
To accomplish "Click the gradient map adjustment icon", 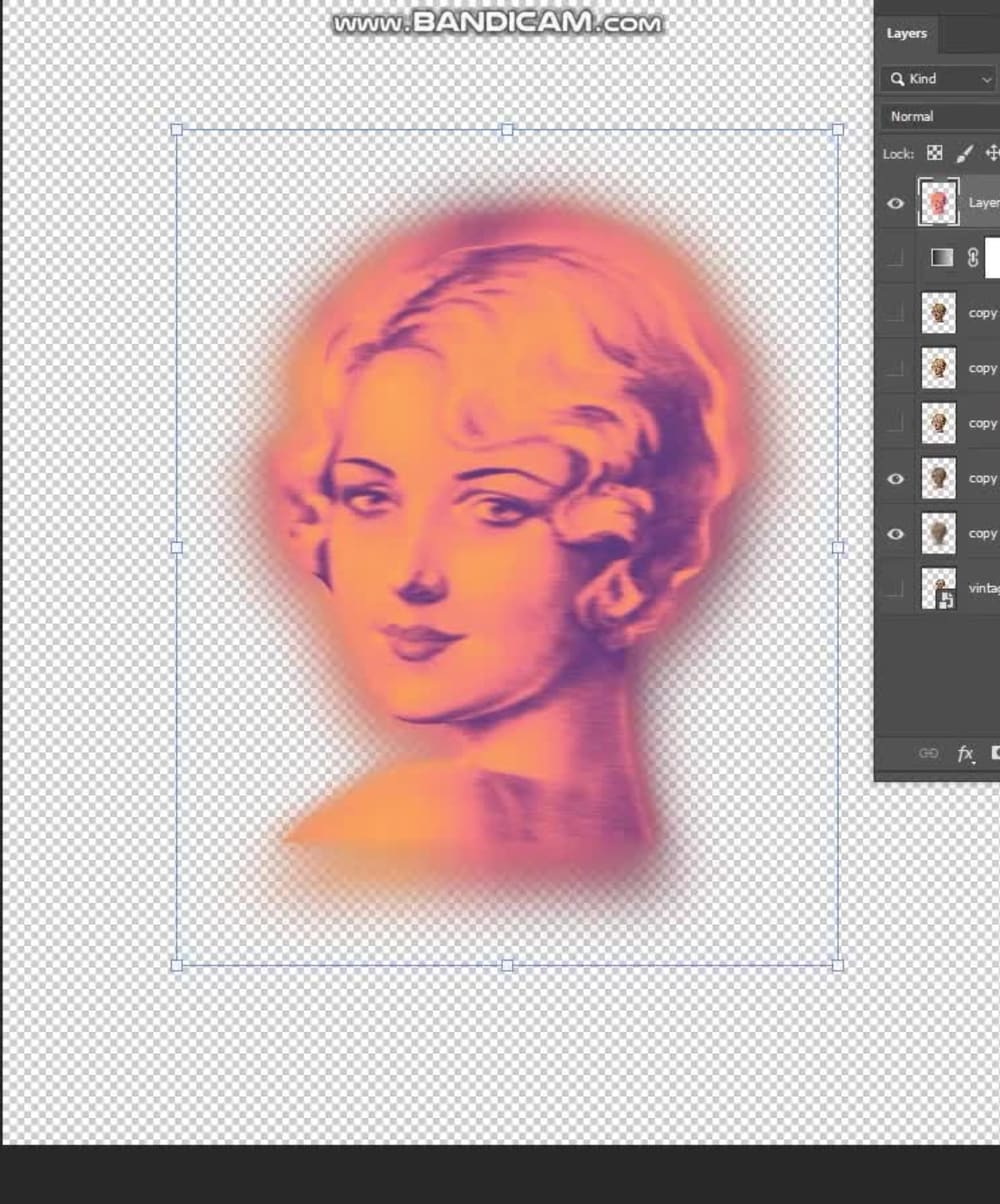I will [x=942, y=258].
